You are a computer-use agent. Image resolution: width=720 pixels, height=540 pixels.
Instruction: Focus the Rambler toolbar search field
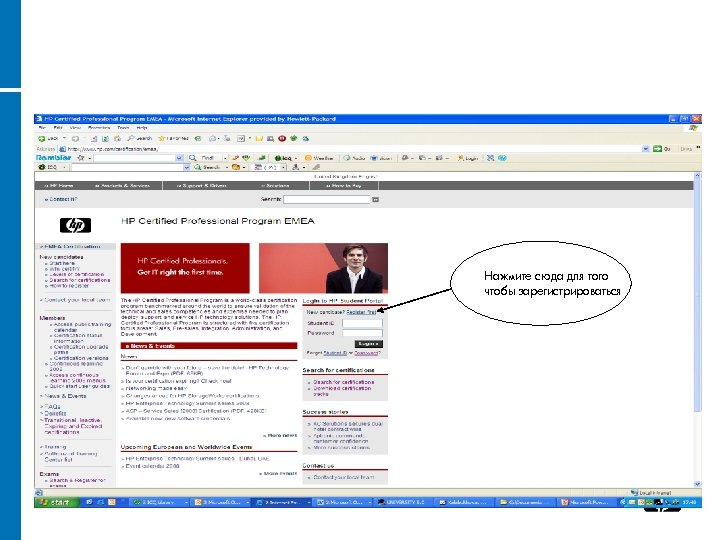tap(135, 158)
